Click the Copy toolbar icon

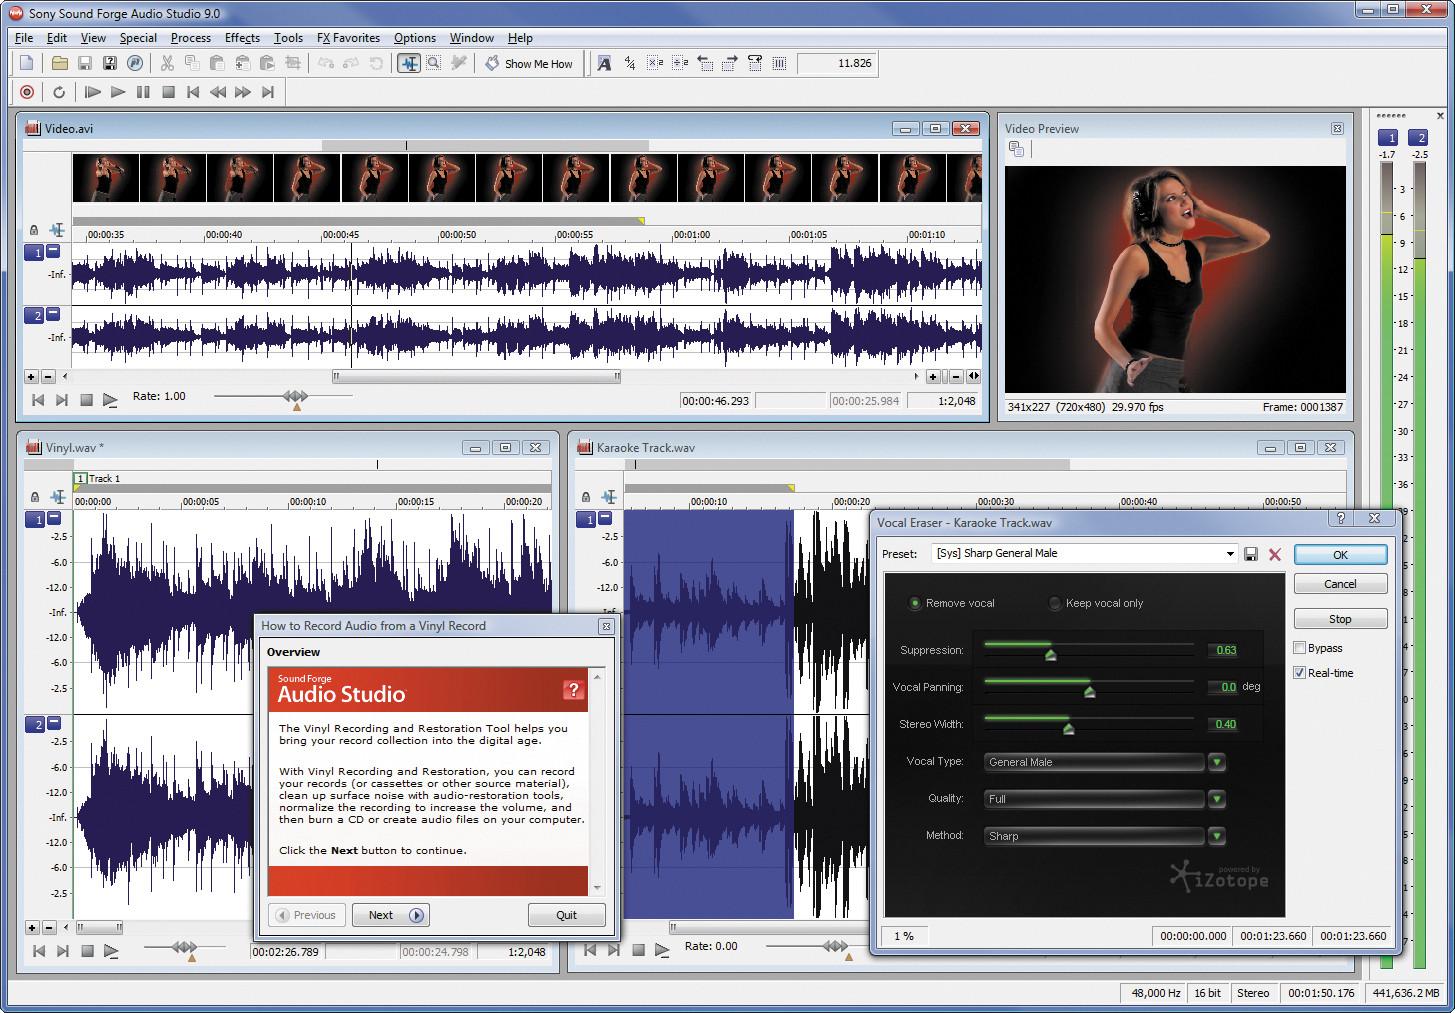click(192, 63)
